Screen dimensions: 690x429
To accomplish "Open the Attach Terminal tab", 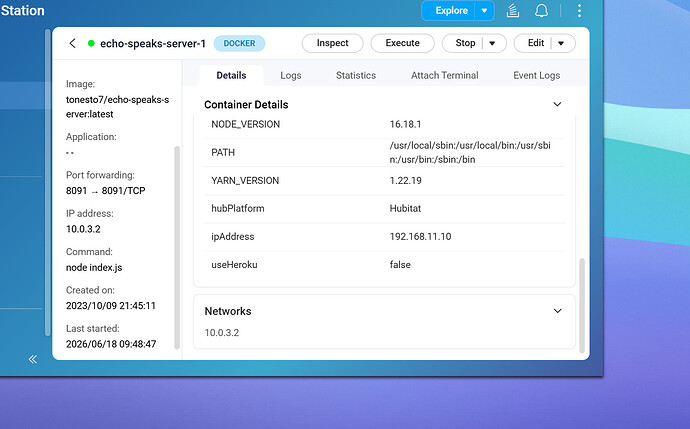I will [x=444, y=75].
